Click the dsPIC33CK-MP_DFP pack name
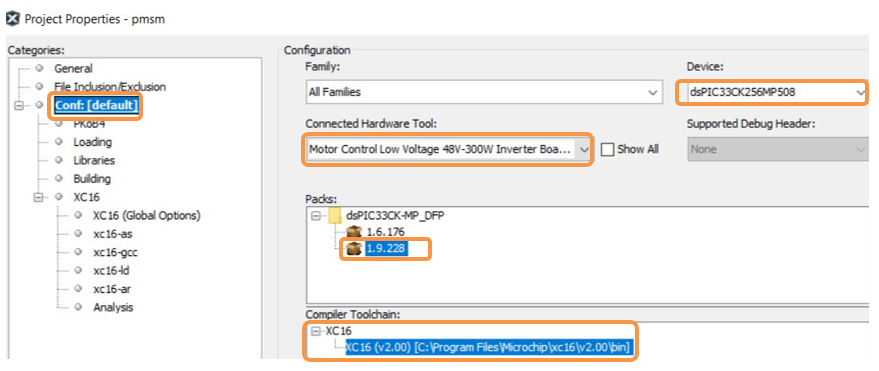The image size is (879, 371). 395,215
